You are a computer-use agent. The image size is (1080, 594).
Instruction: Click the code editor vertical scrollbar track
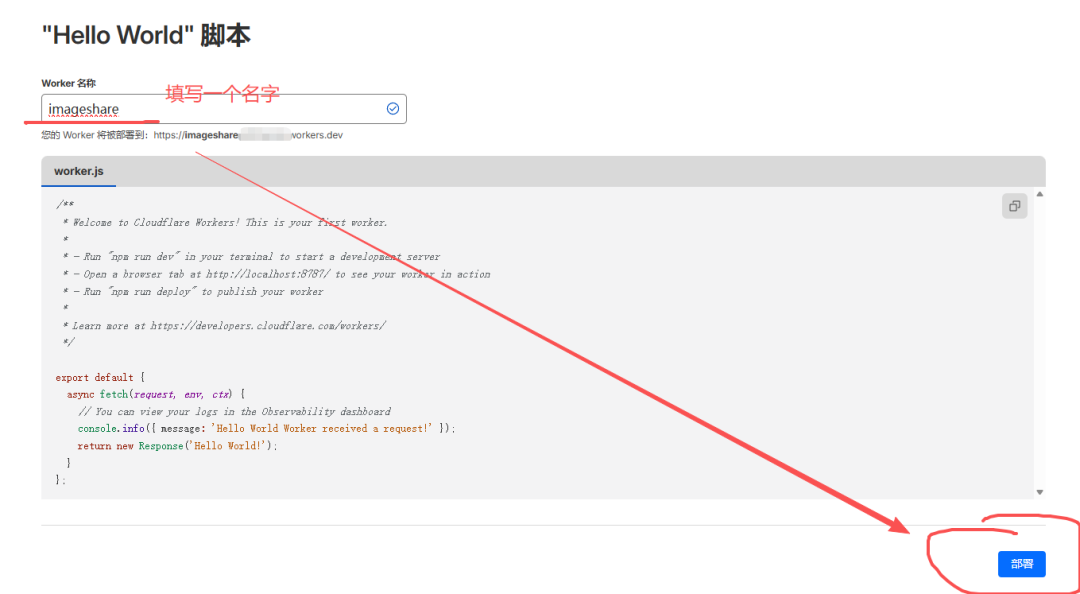click(1040, 340)
